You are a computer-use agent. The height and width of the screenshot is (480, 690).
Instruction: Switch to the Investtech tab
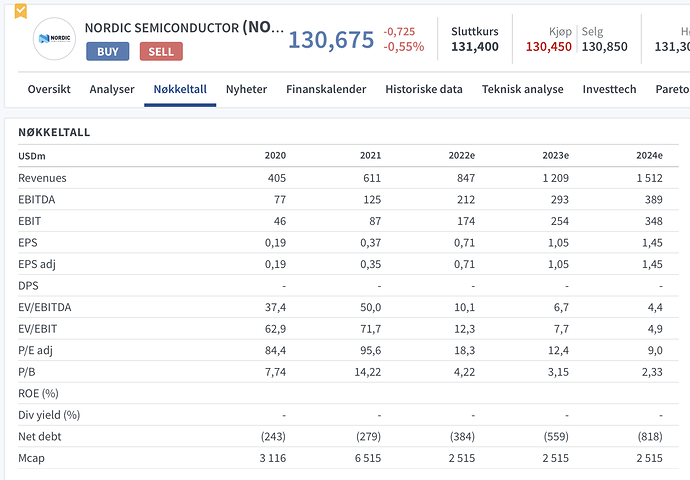[609, 89]
